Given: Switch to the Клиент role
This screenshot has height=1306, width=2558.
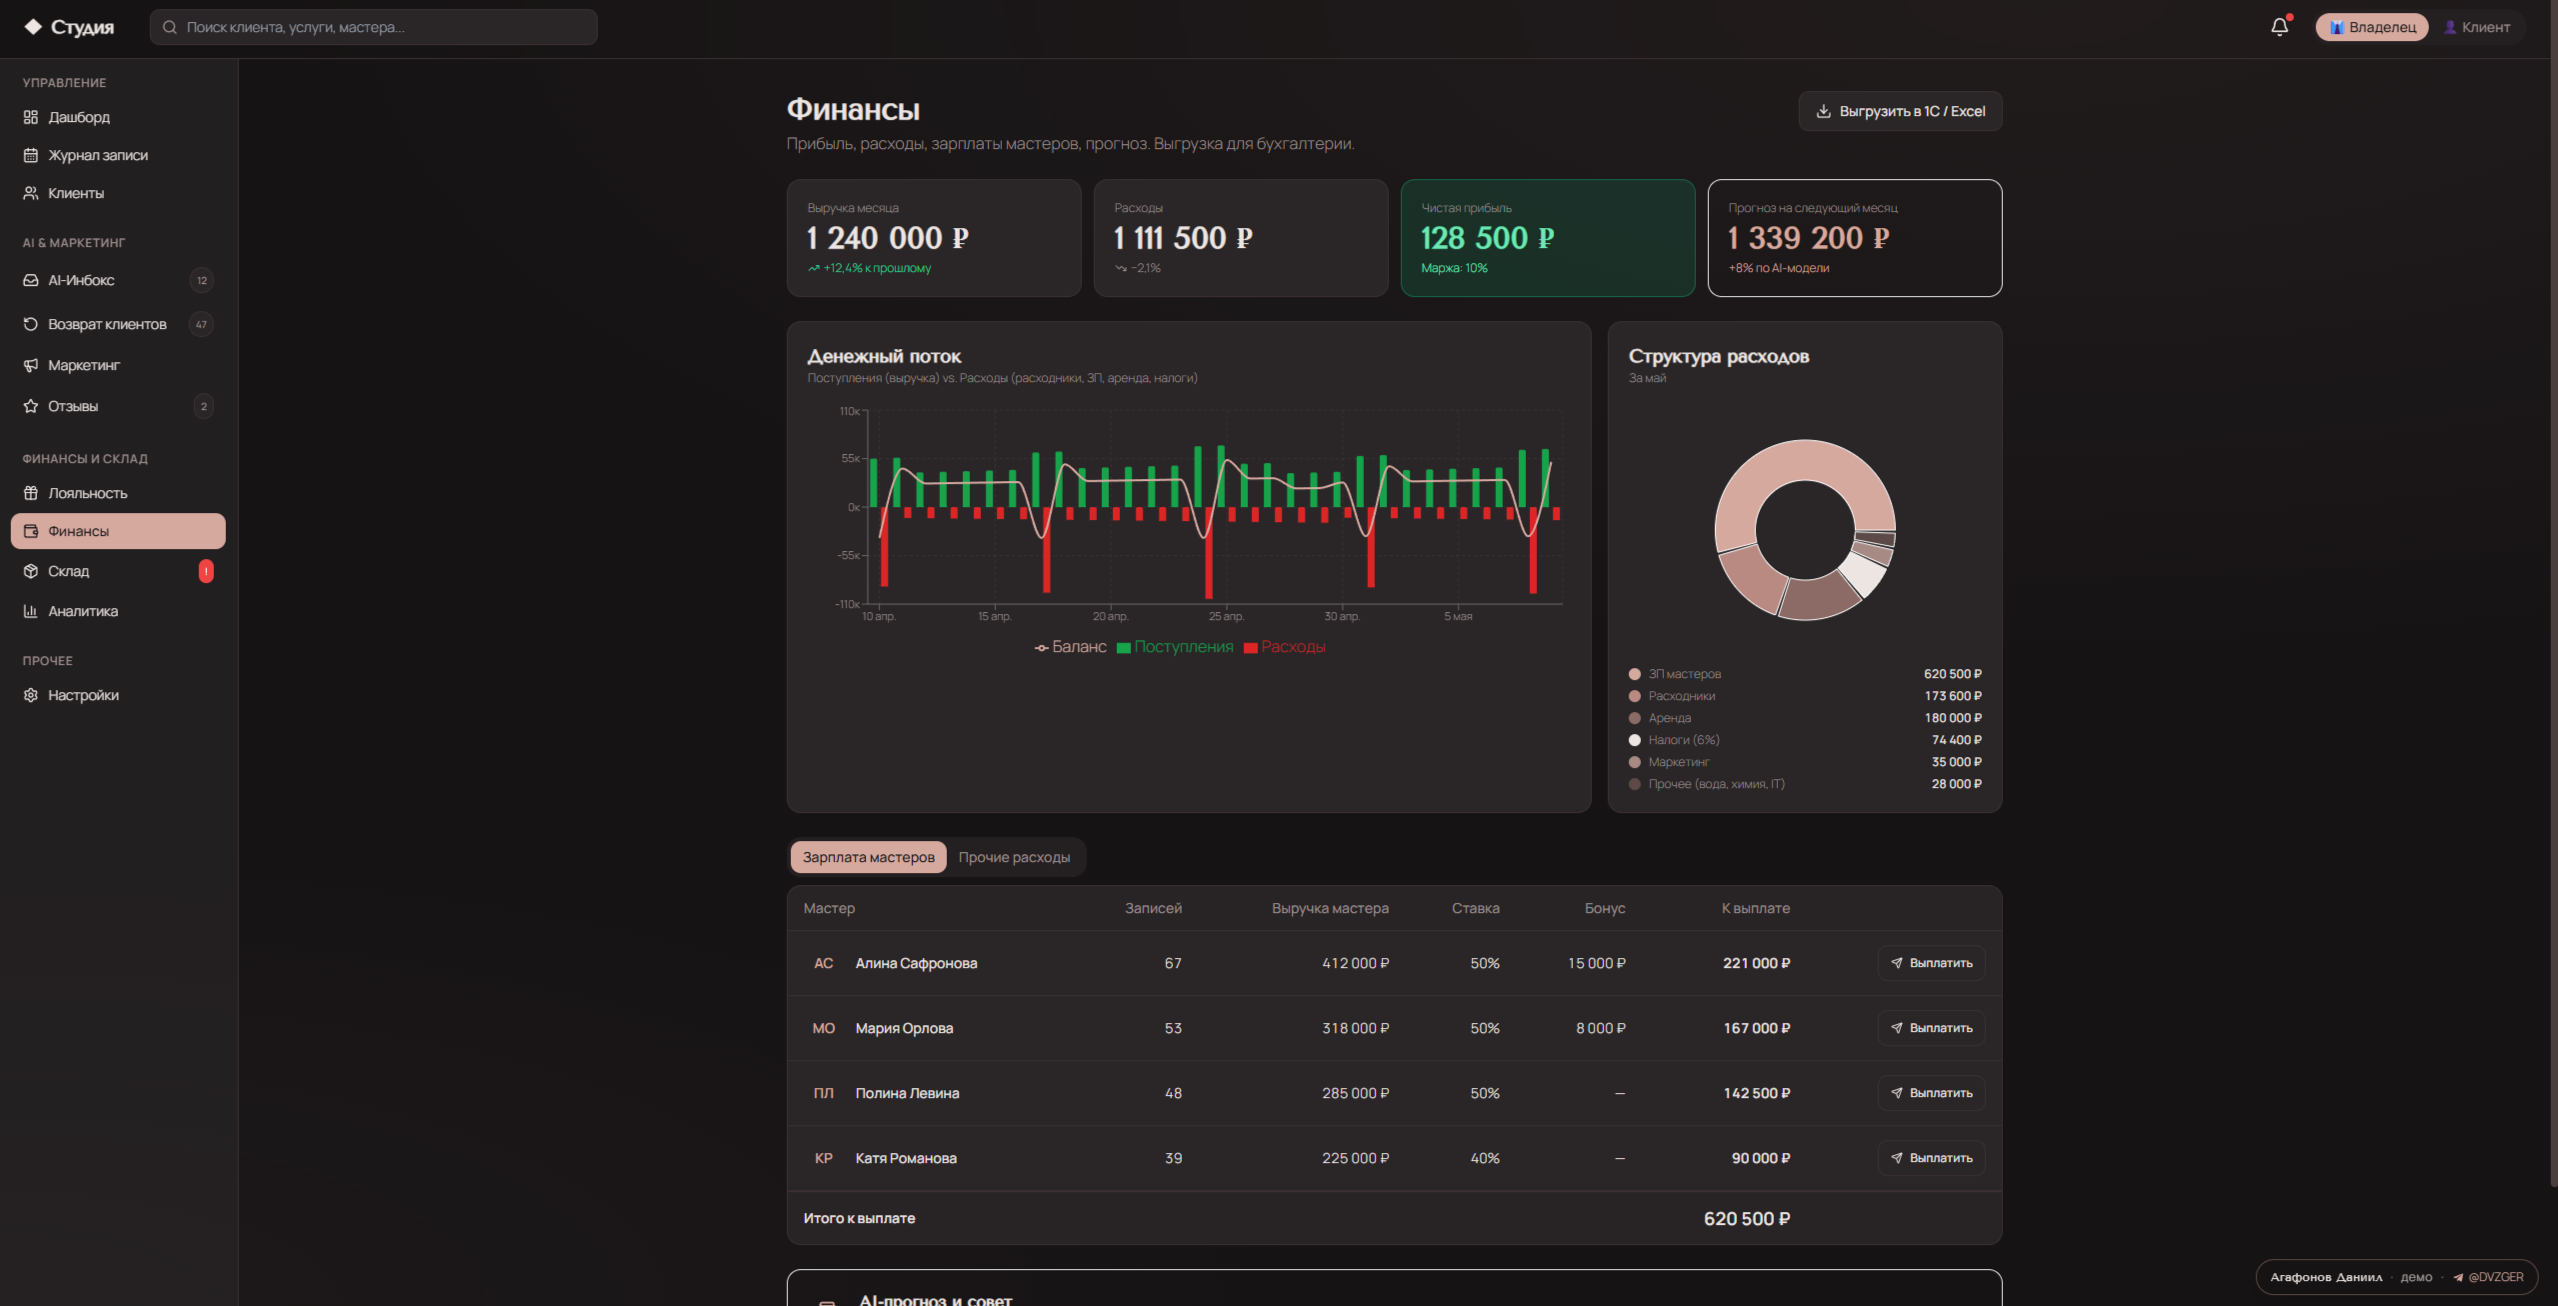Looking at the screenshot, I should click(2477, 27).
